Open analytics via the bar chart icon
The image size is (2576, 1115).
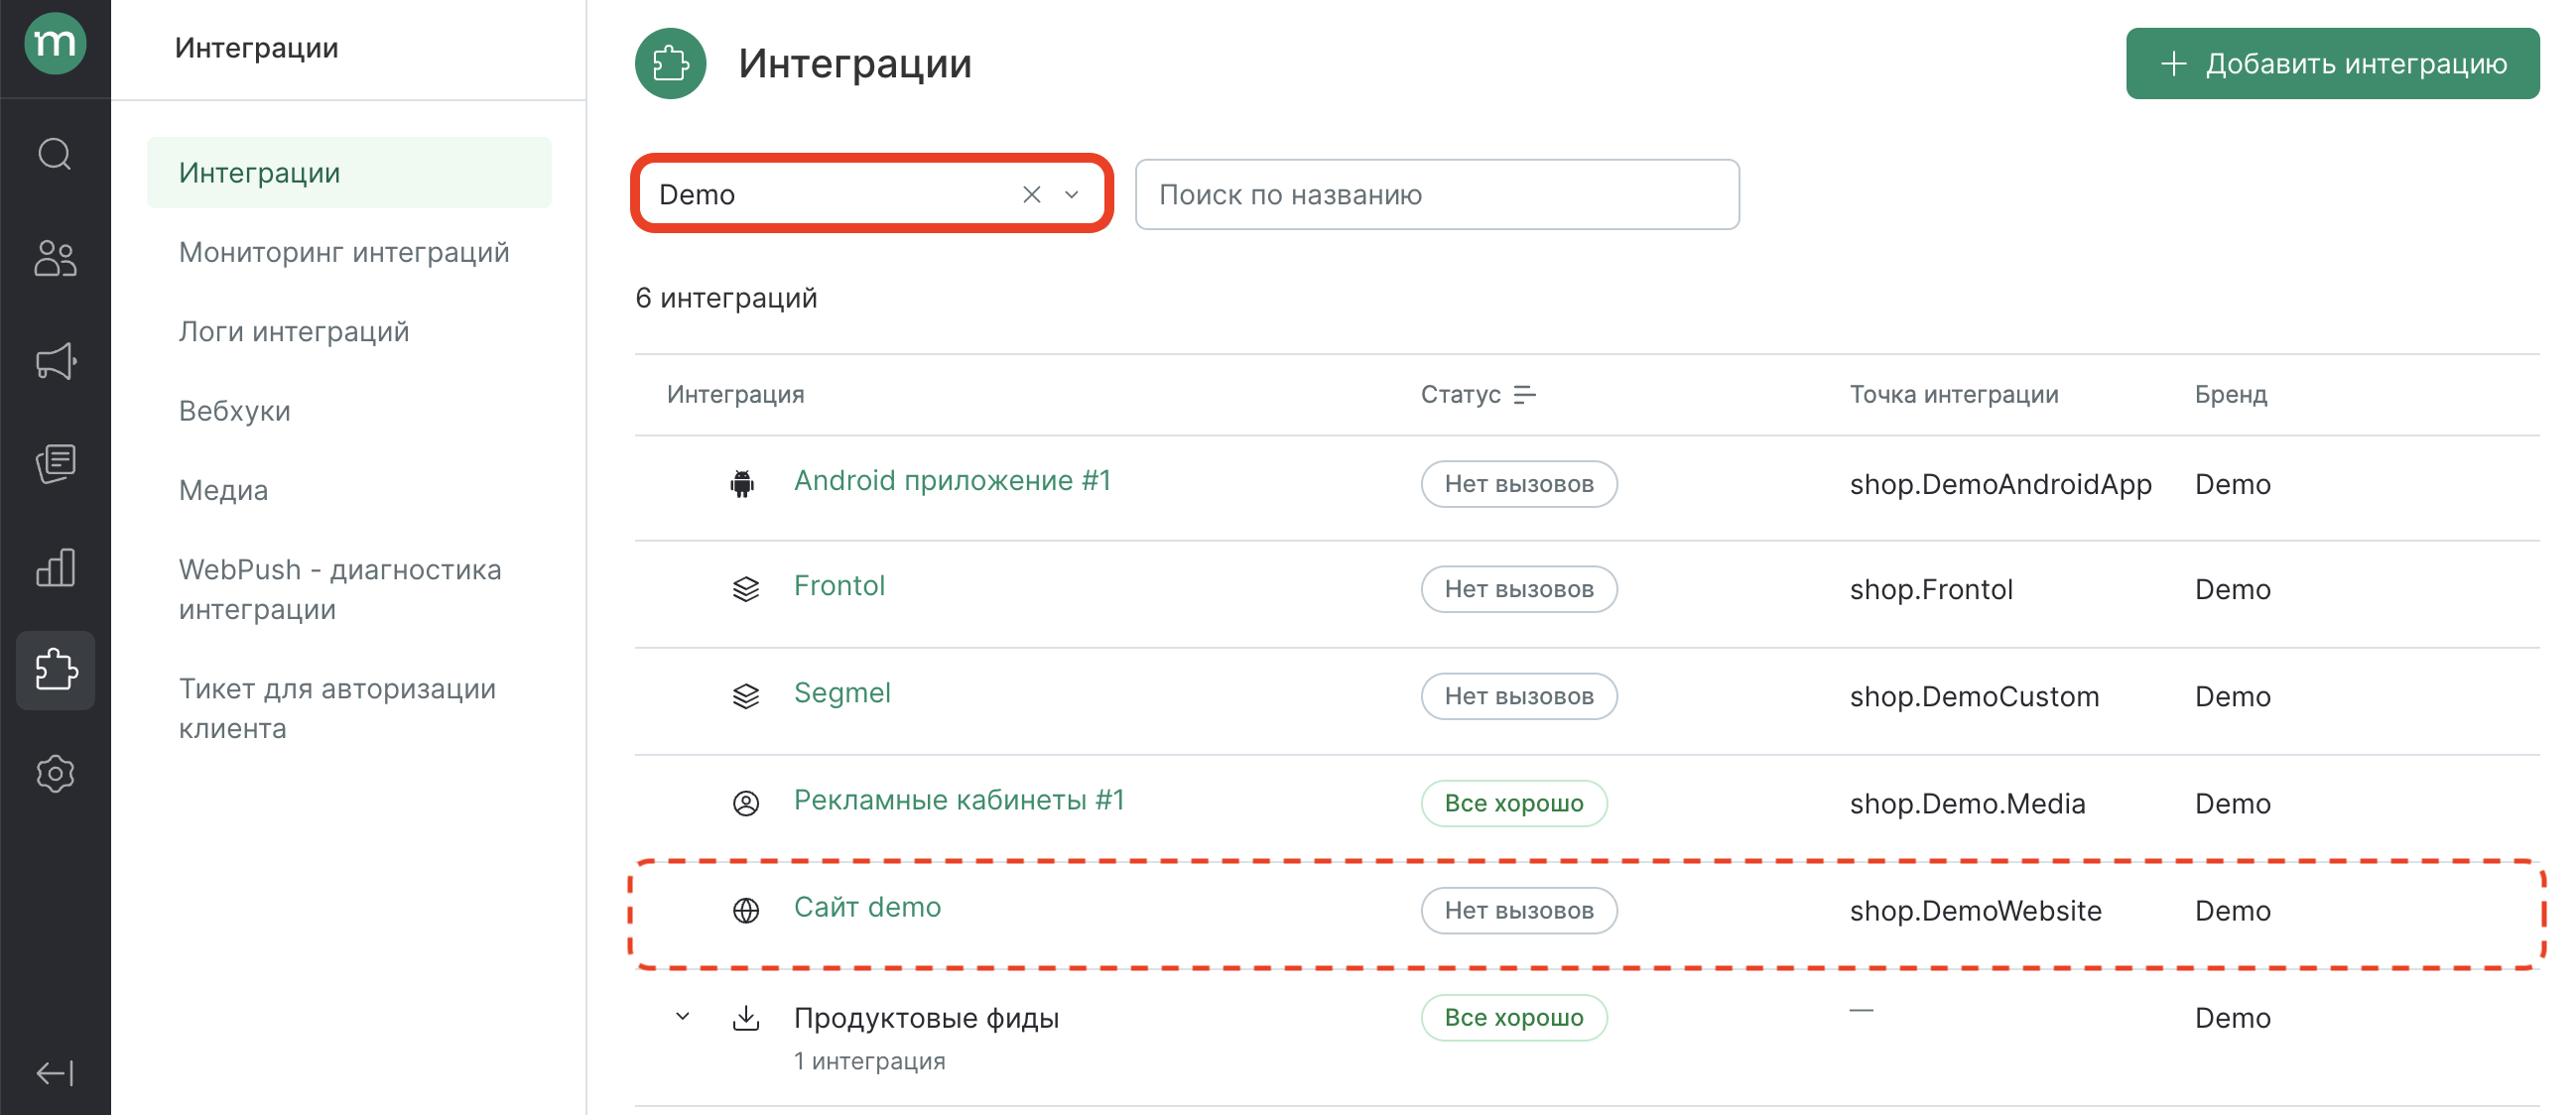pyautogui.click(x=55, y=568)
